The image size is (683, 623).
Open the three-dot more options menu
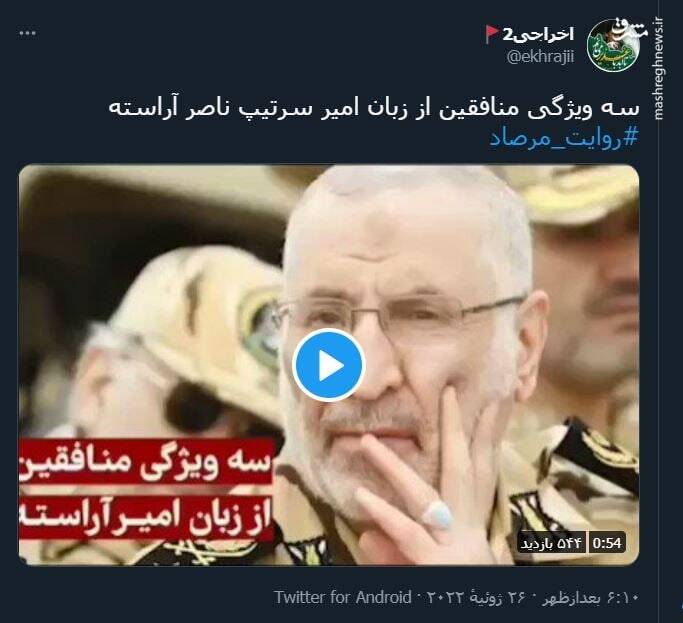[28, 34]
